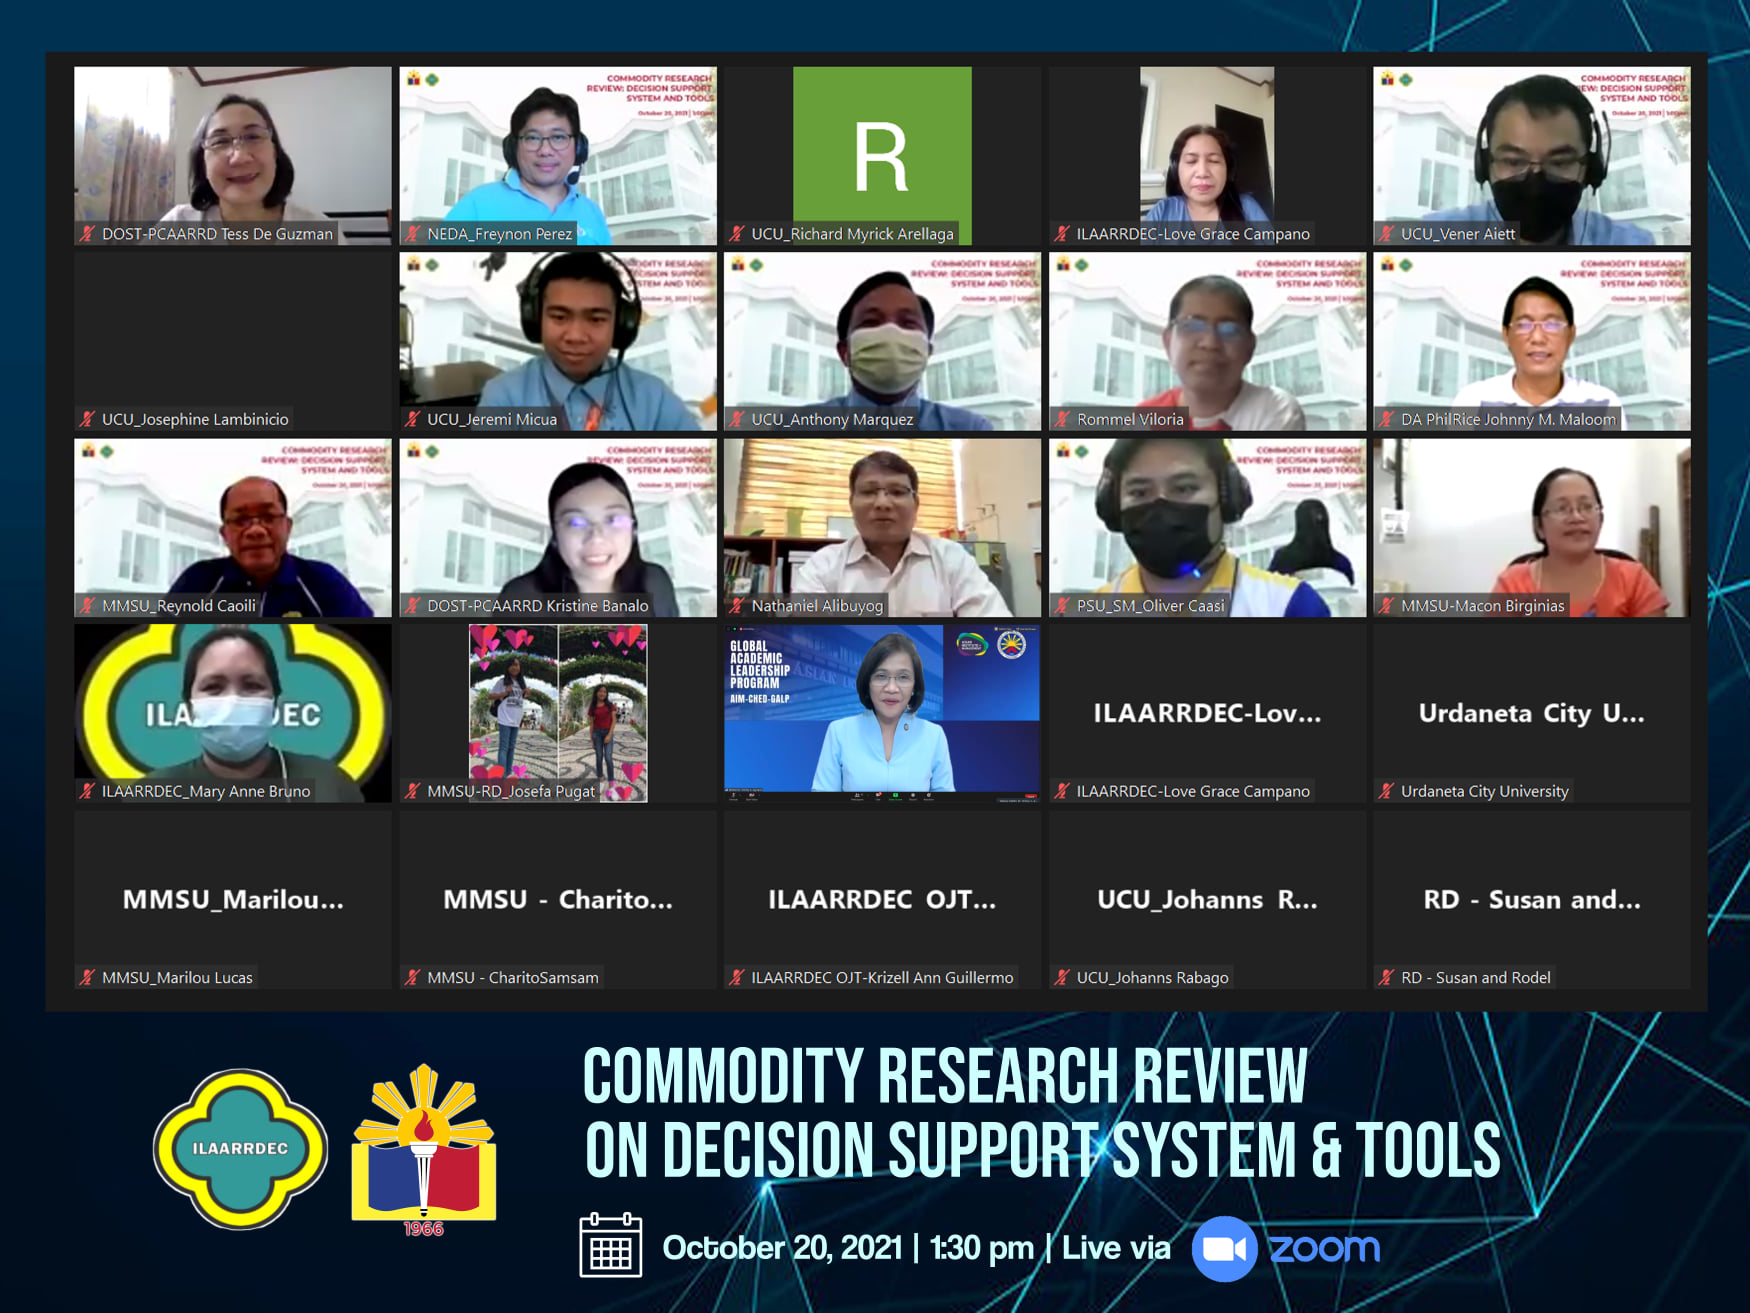The height and width of the screenshot is (1313, 1750).
Task: Select the Urdaneta City University participant tile
Action: click(1531, 712)
